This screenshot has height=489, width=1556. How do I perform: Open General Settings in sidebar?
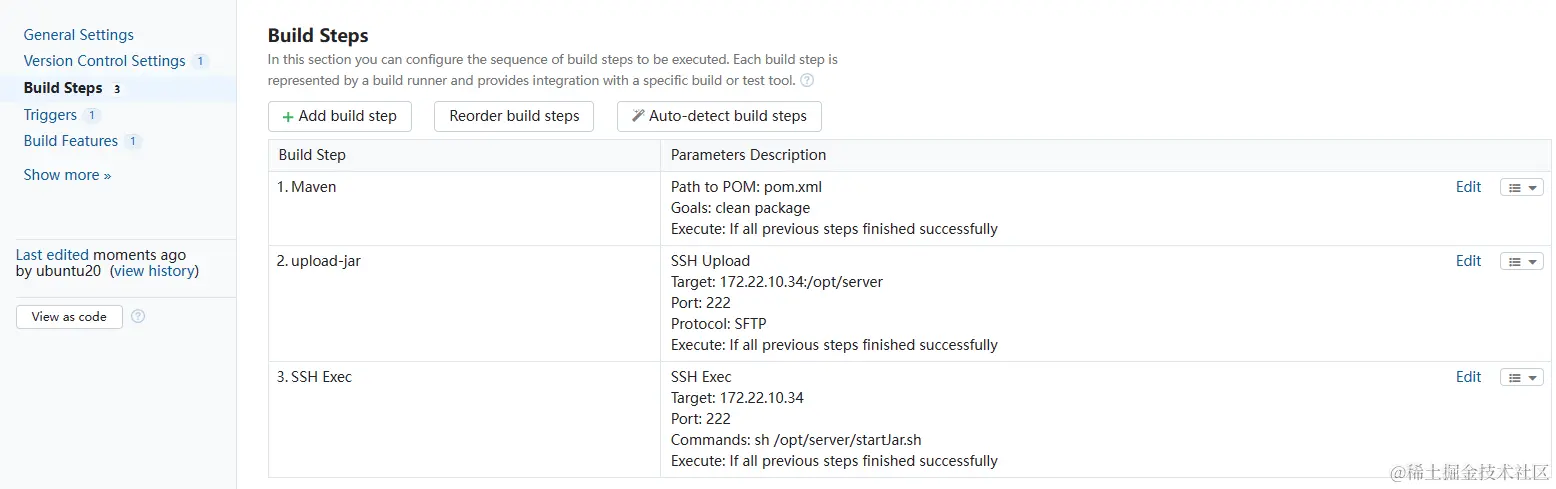[x=78, y=35]
